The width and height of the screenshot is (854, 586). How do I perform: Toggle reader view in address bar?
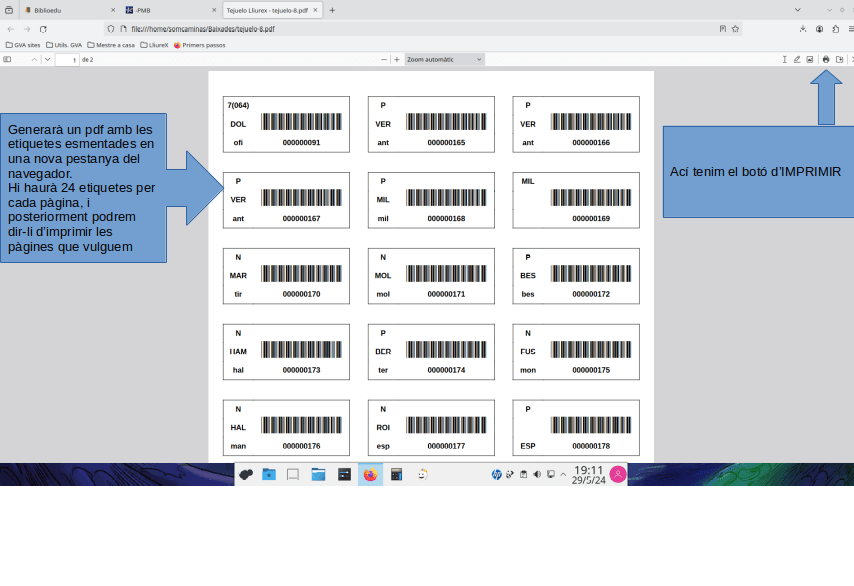click(723, 29)
